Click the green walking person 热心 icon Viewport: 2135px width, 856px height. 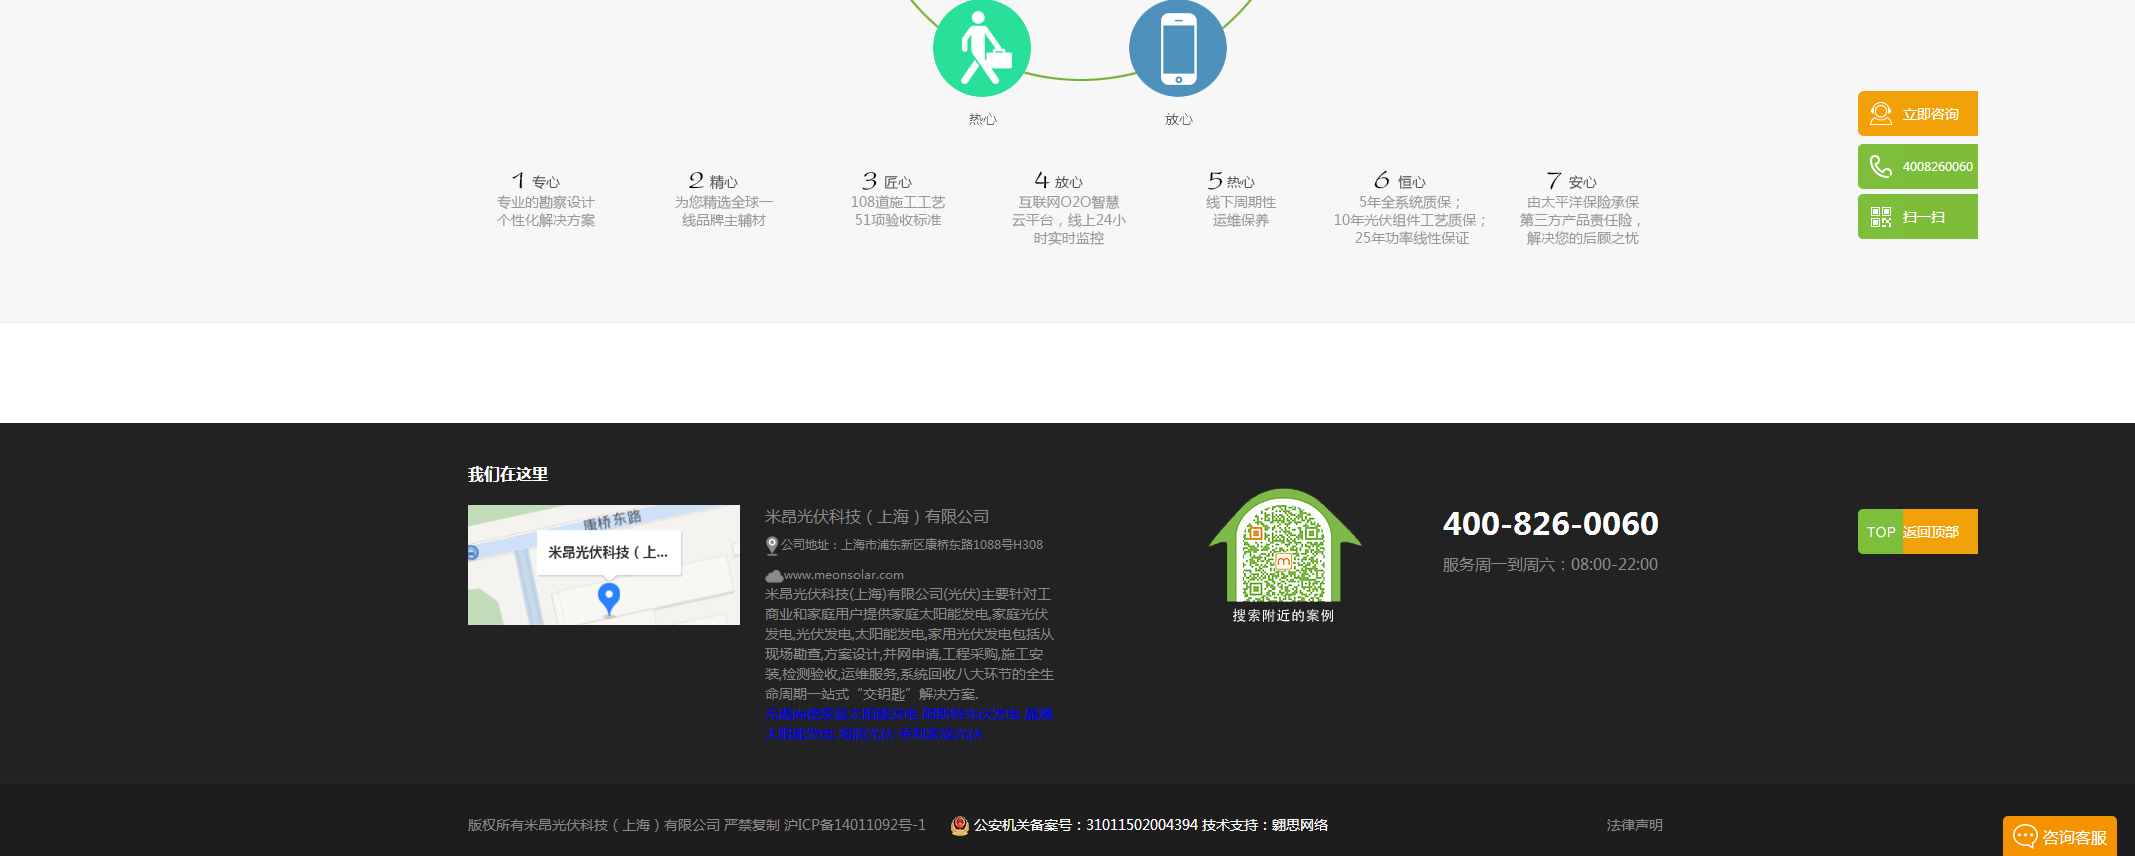pos(981,49)
